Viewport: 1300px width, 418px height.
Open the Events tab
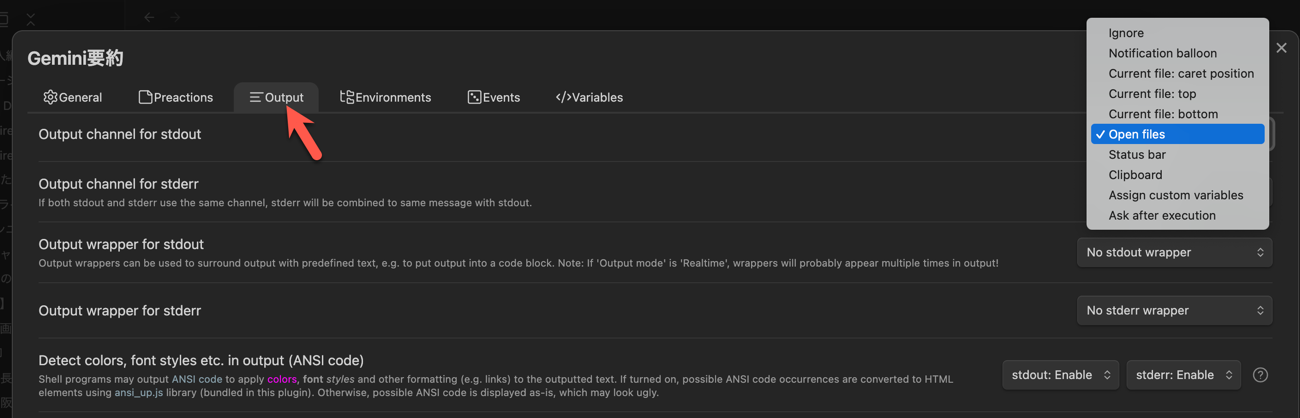493,97
